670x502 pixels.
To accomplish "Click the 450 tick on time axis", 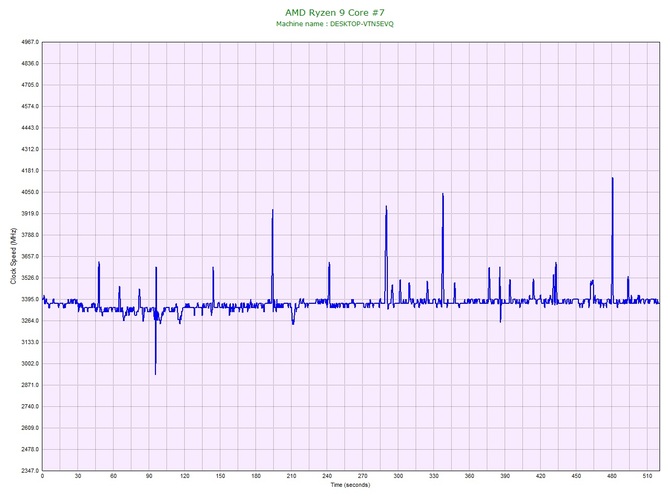I will (x=576, y=476).
